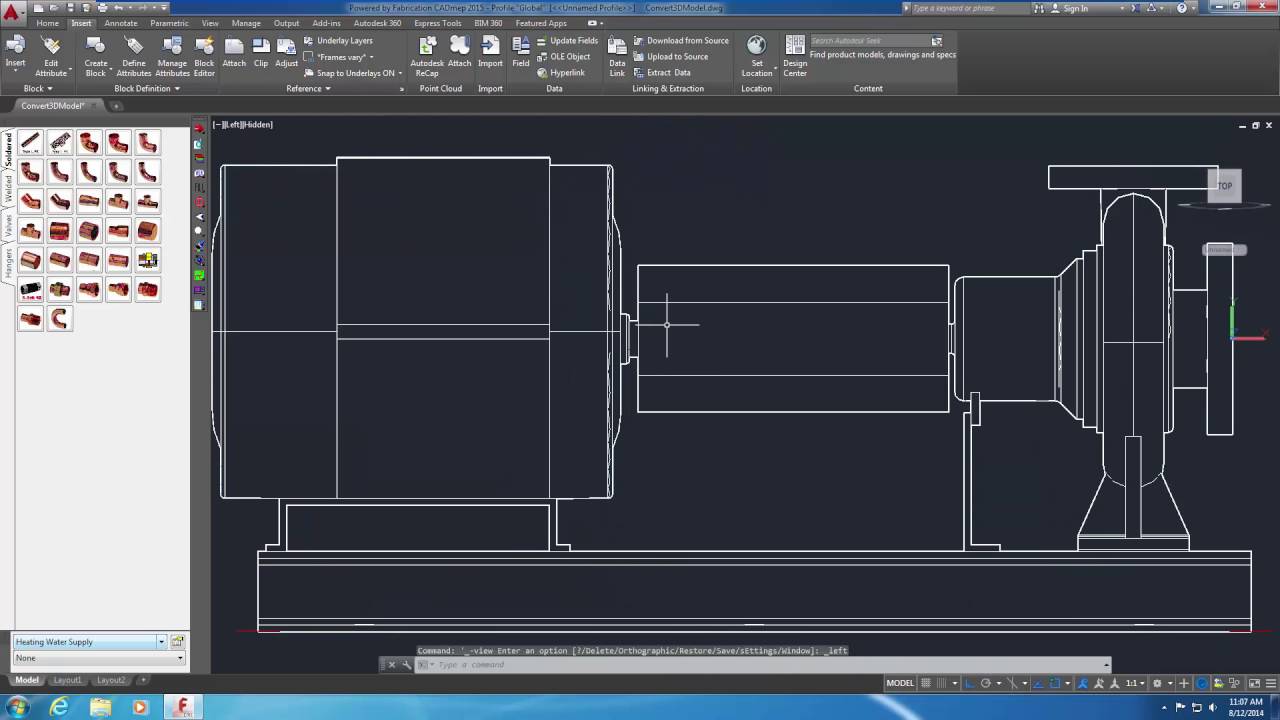Open the AutoCAD application menu button
The width and height of the screenshot is (1280, 720).
(x=13, y=12)
